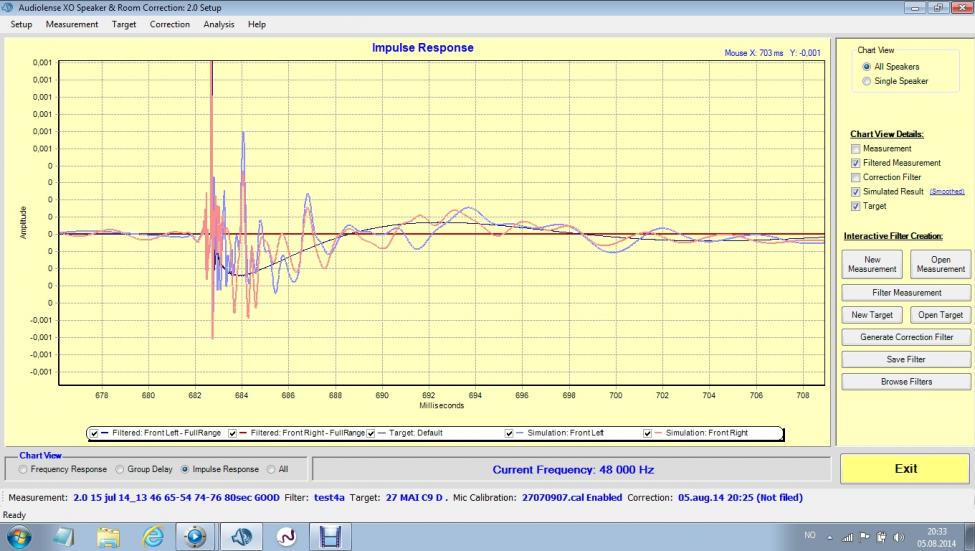This screenshot has width=975, height=551.
Task: Click target name 27 MAI C9 D
Action: tap(416, 498)
